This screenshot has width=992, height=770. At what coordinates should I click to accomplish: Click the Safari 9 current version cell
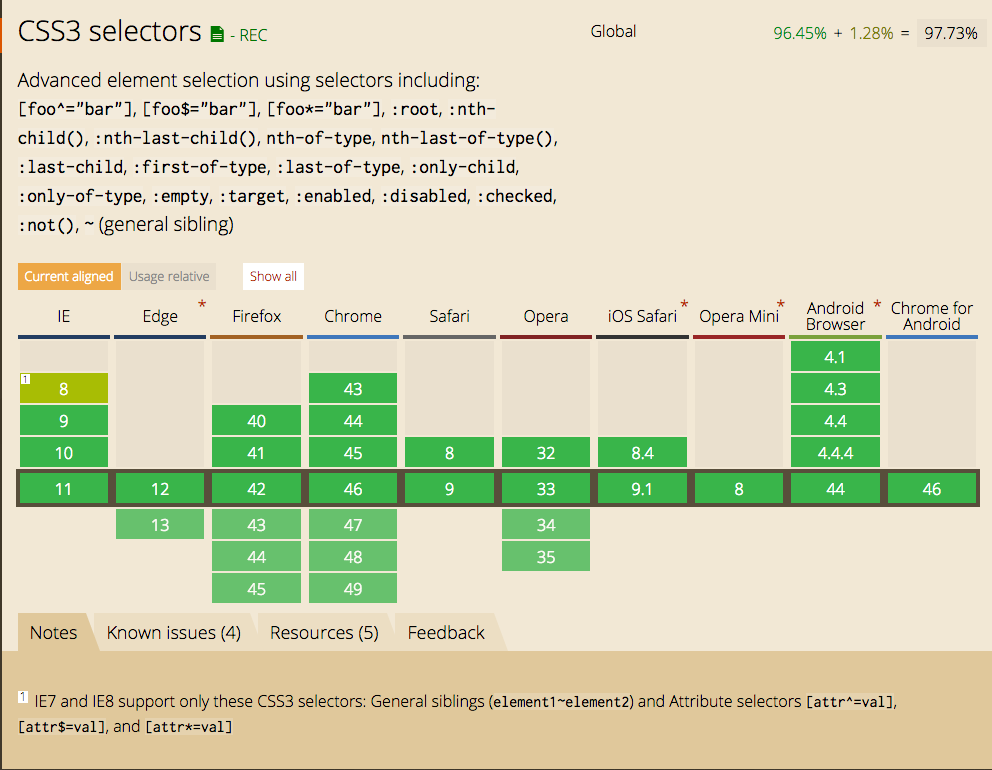click(449, 488)
